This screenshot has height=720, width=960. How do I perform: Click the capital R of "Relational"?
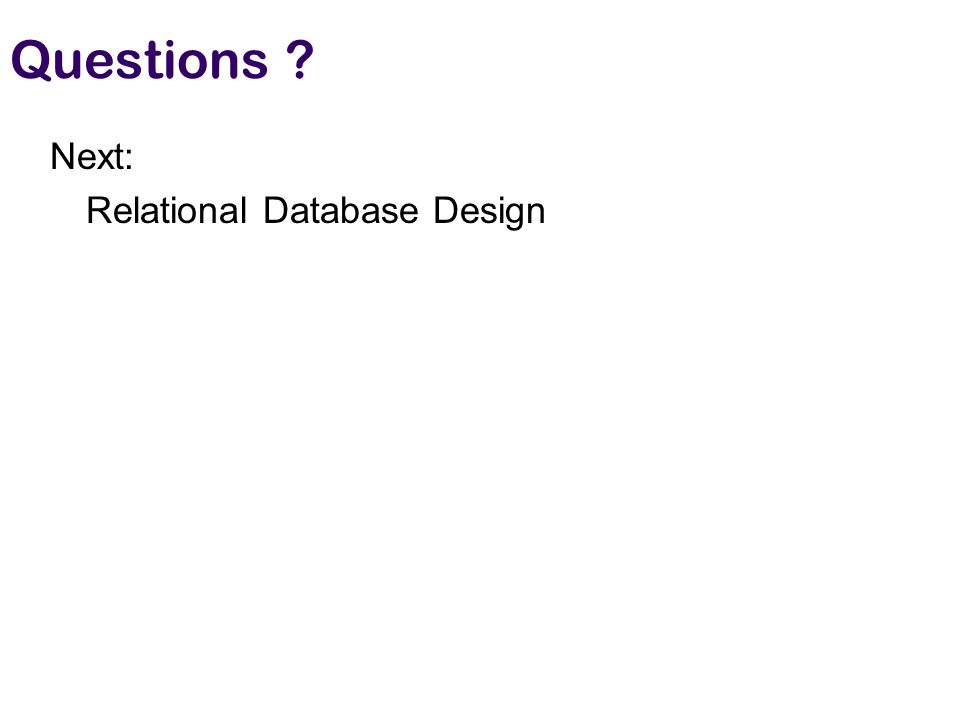click(x=98, y=211)
